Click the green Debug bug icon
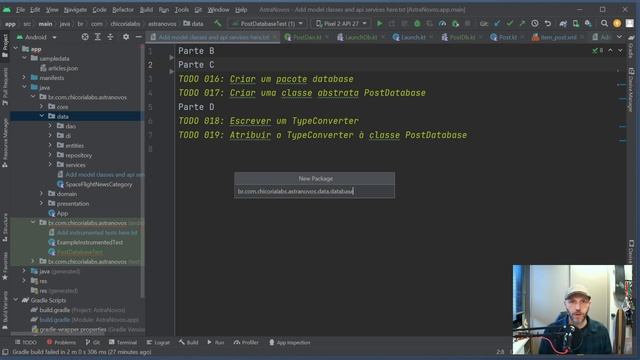 coord(417,24)
